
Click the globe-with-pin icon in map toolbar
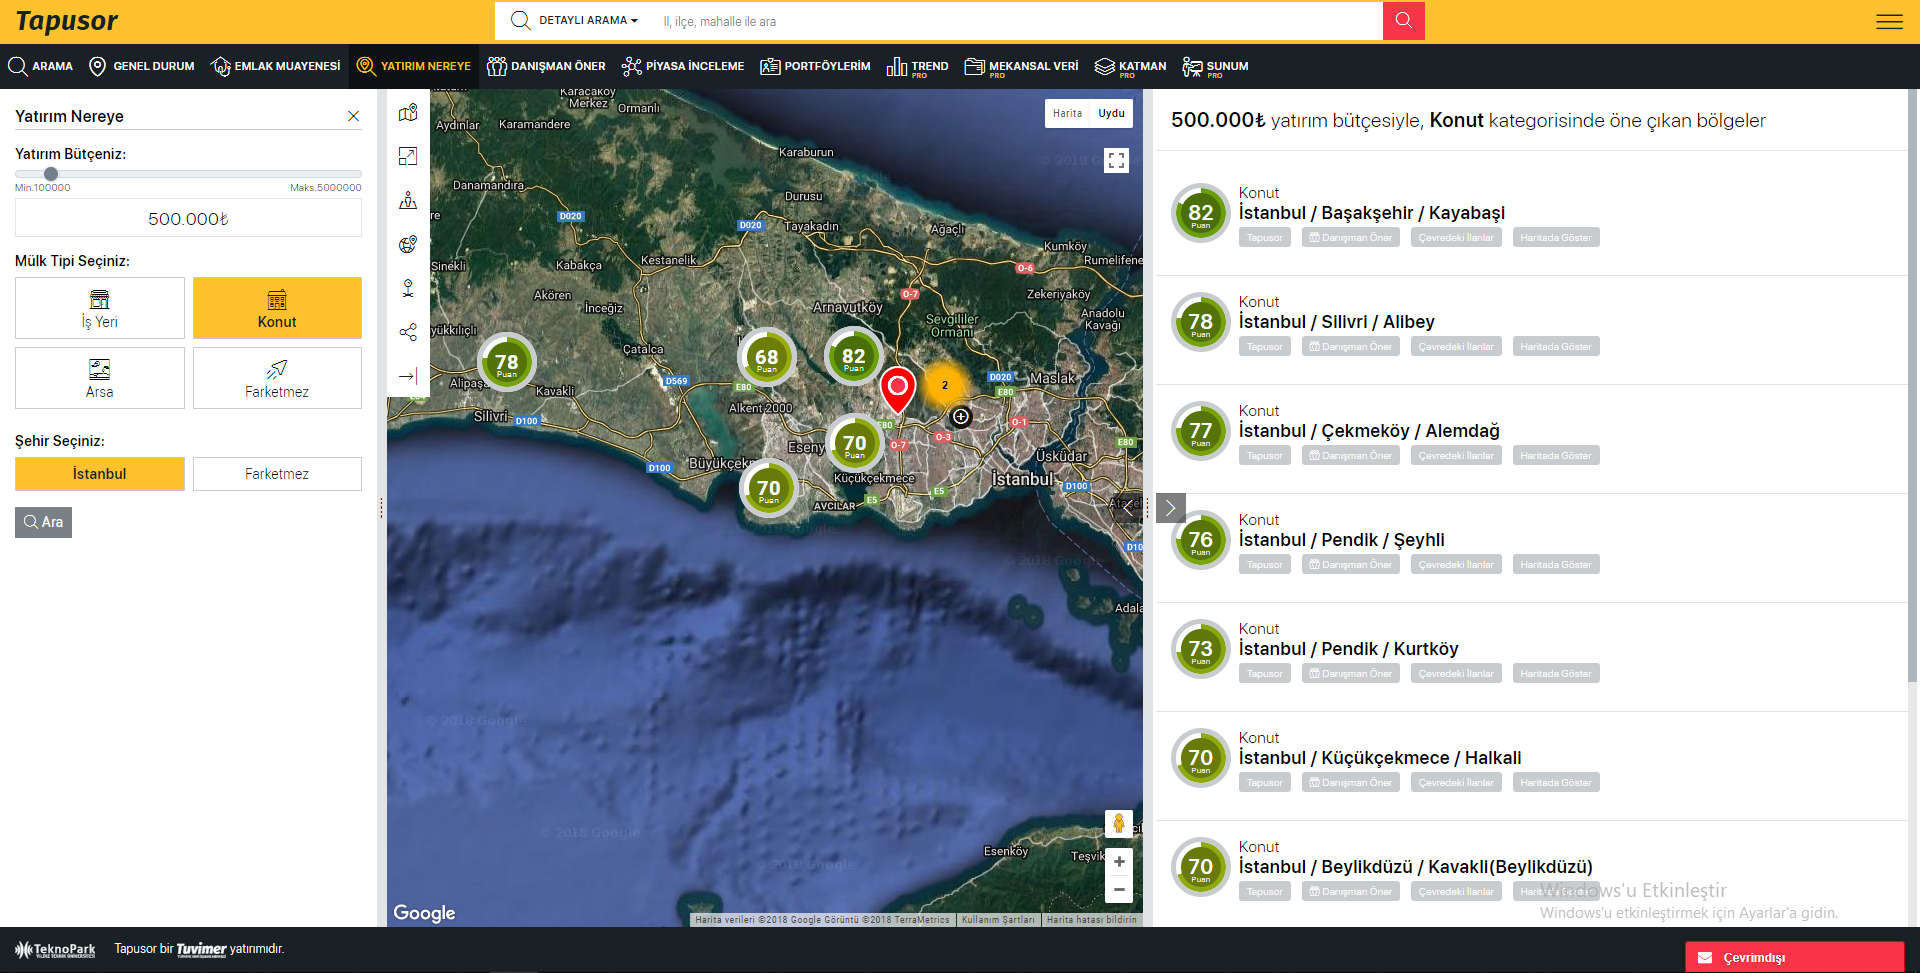pyautogui.click(x=408, y=244)
